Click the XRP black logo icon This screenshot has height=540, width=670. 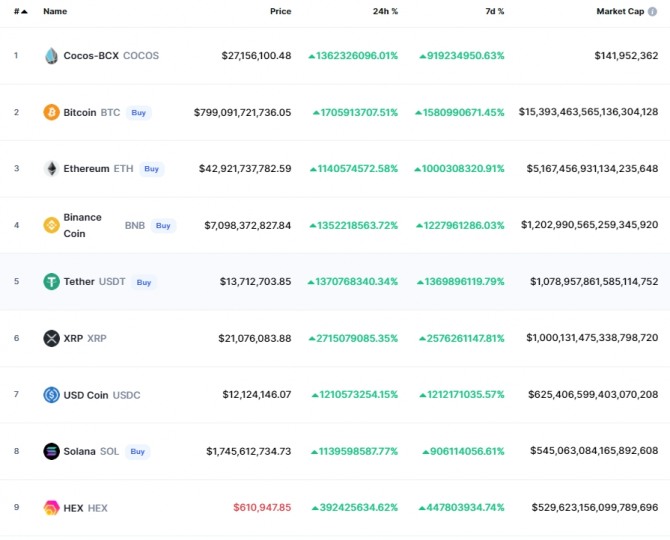click(x=51, y=338)
